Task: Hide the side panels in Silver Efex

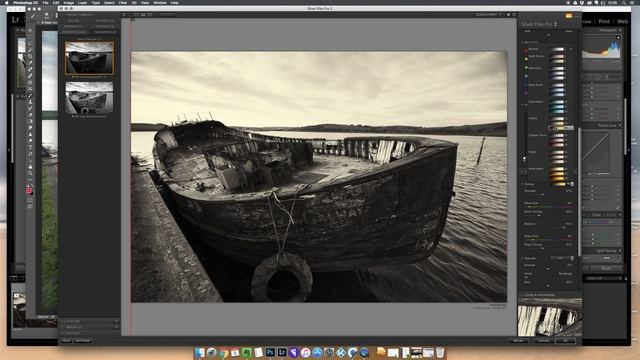Action: coord(514,14)
